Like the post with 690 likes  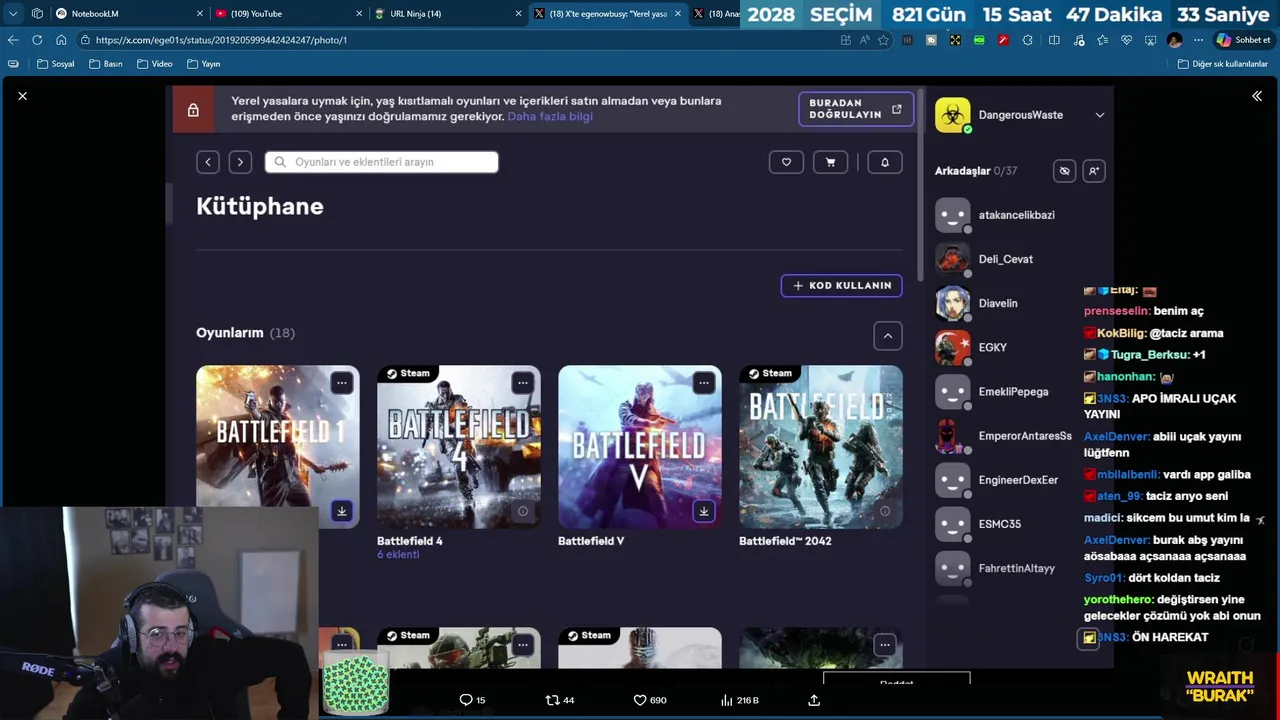click(x=650, y=700)
